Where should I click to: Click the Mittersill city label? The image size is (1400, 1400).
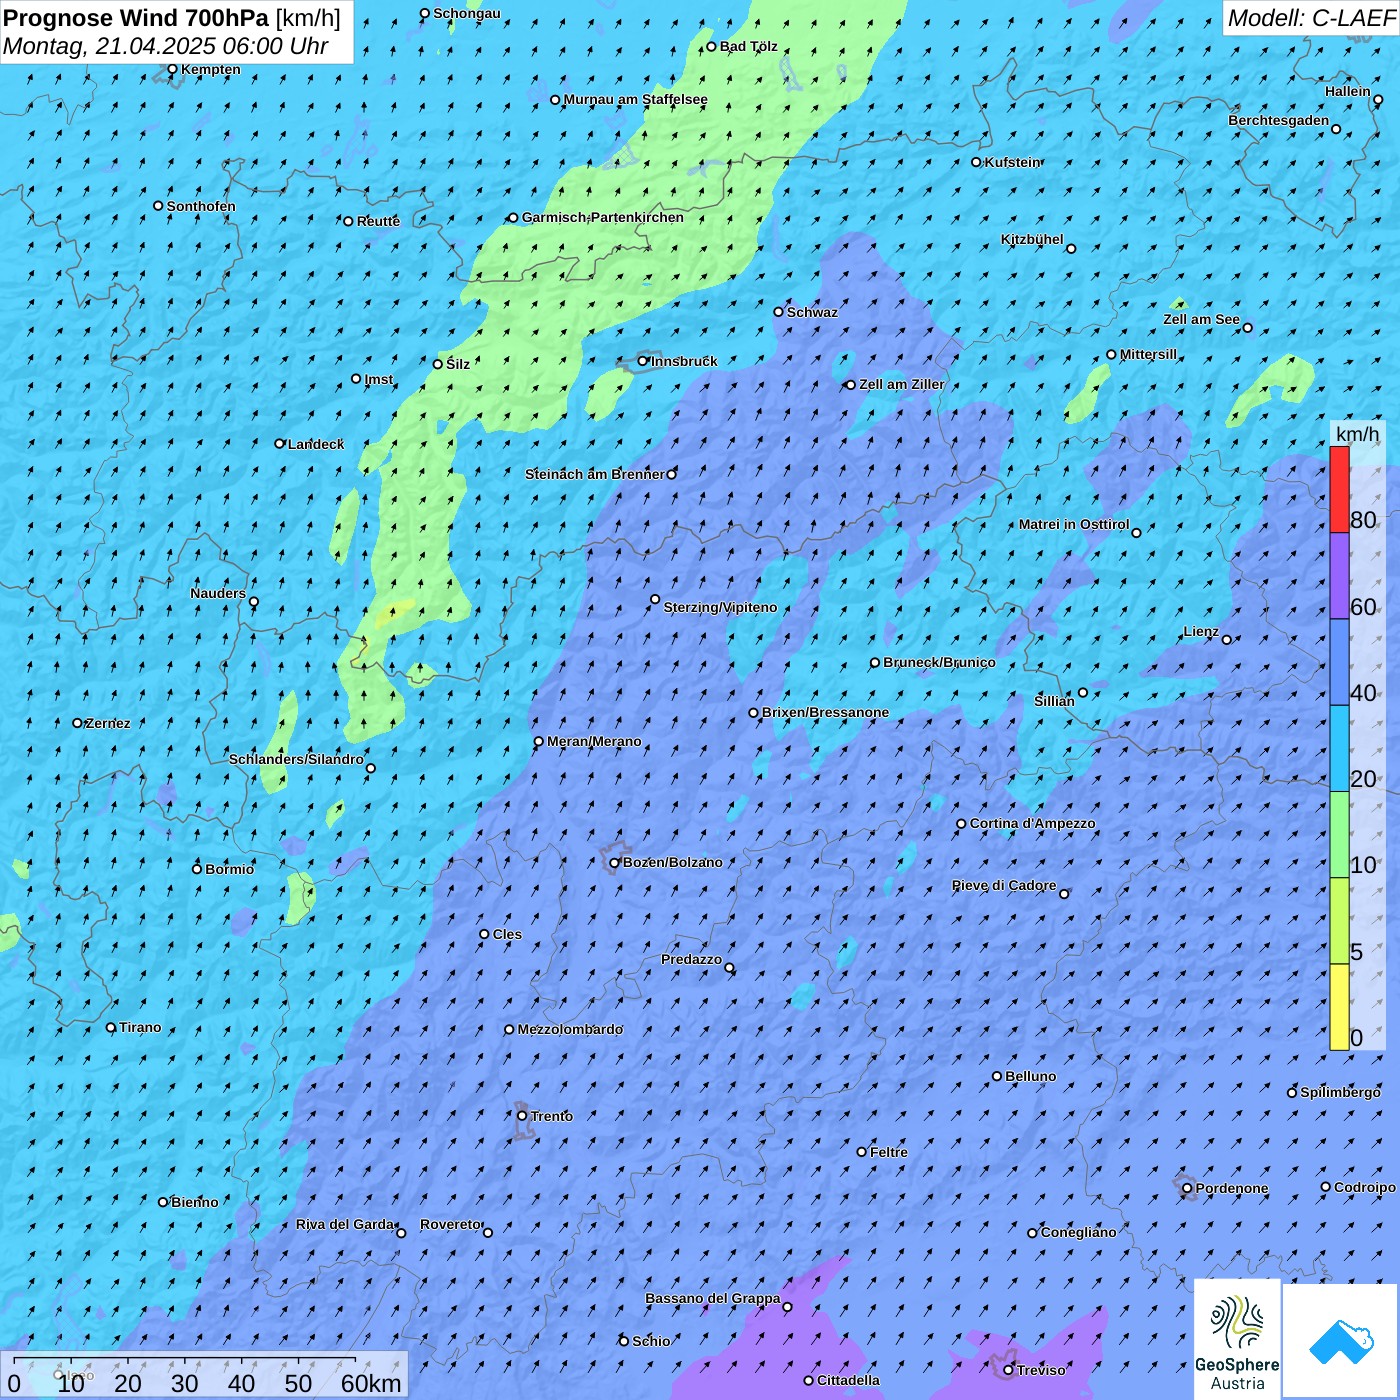pos(1148,354)
